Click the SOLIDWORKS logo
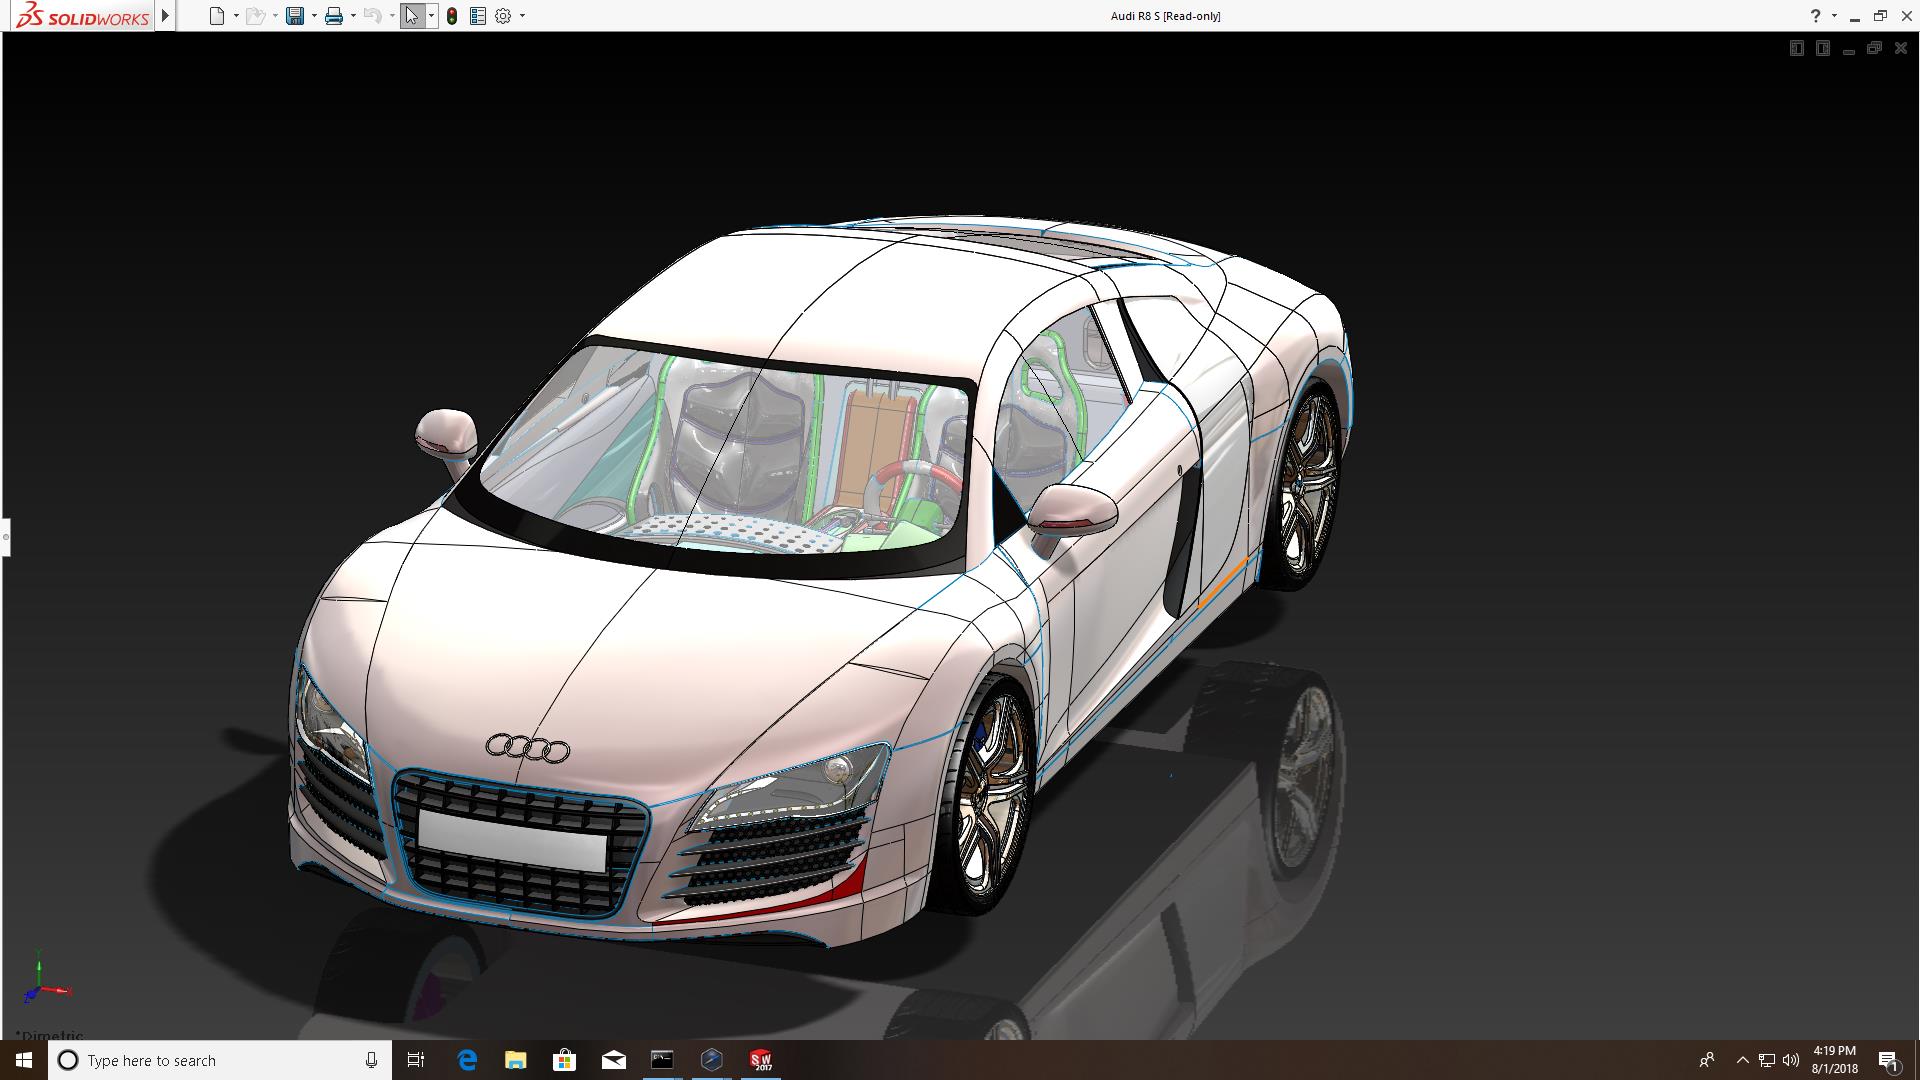The width and height of the screenshot is (1920, 1080). (83, 16)
